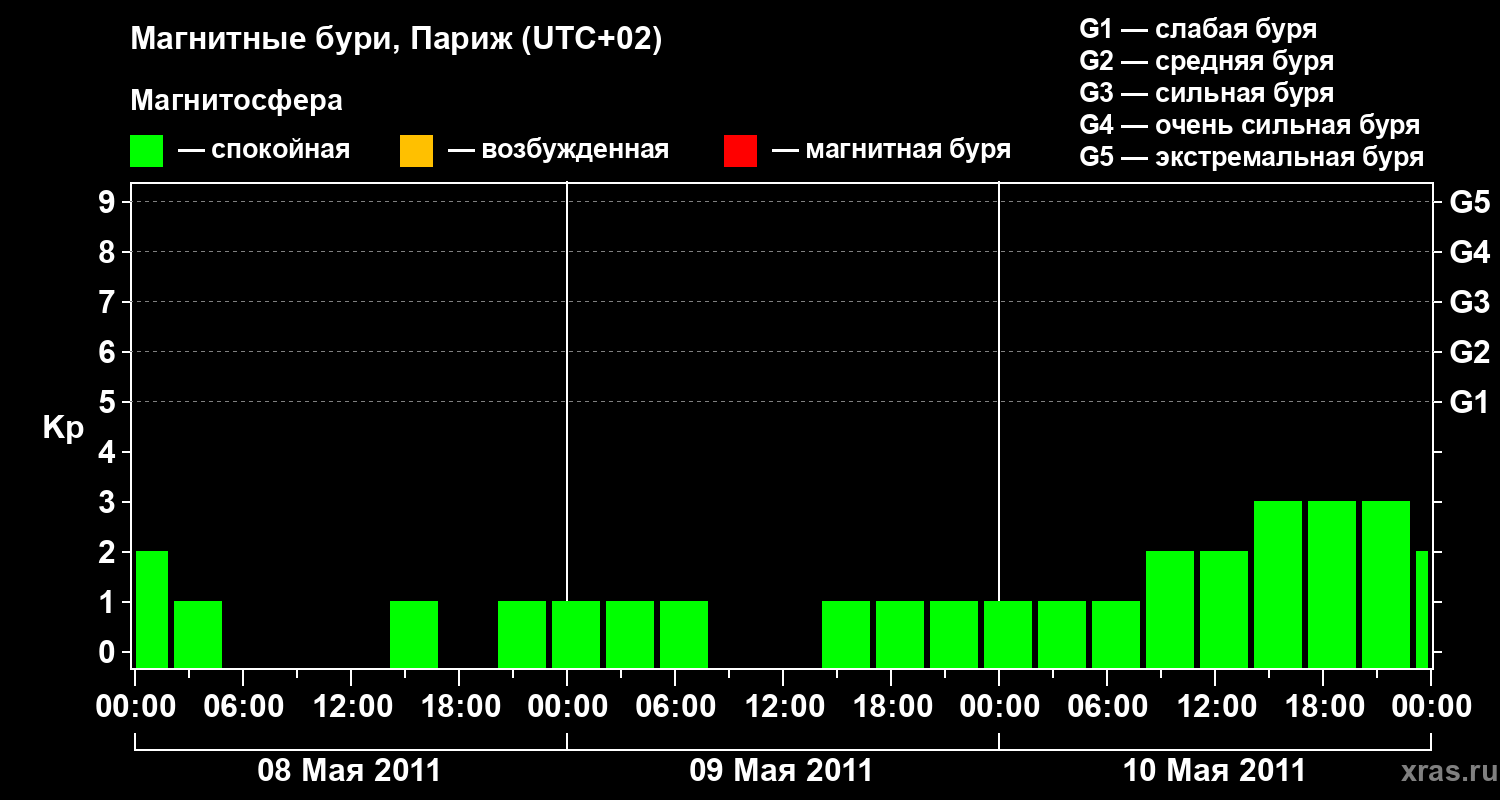1500x800 pixels.
Task: Click the red 'магнитная буря' legend swatch
Action: pos(740,151)
